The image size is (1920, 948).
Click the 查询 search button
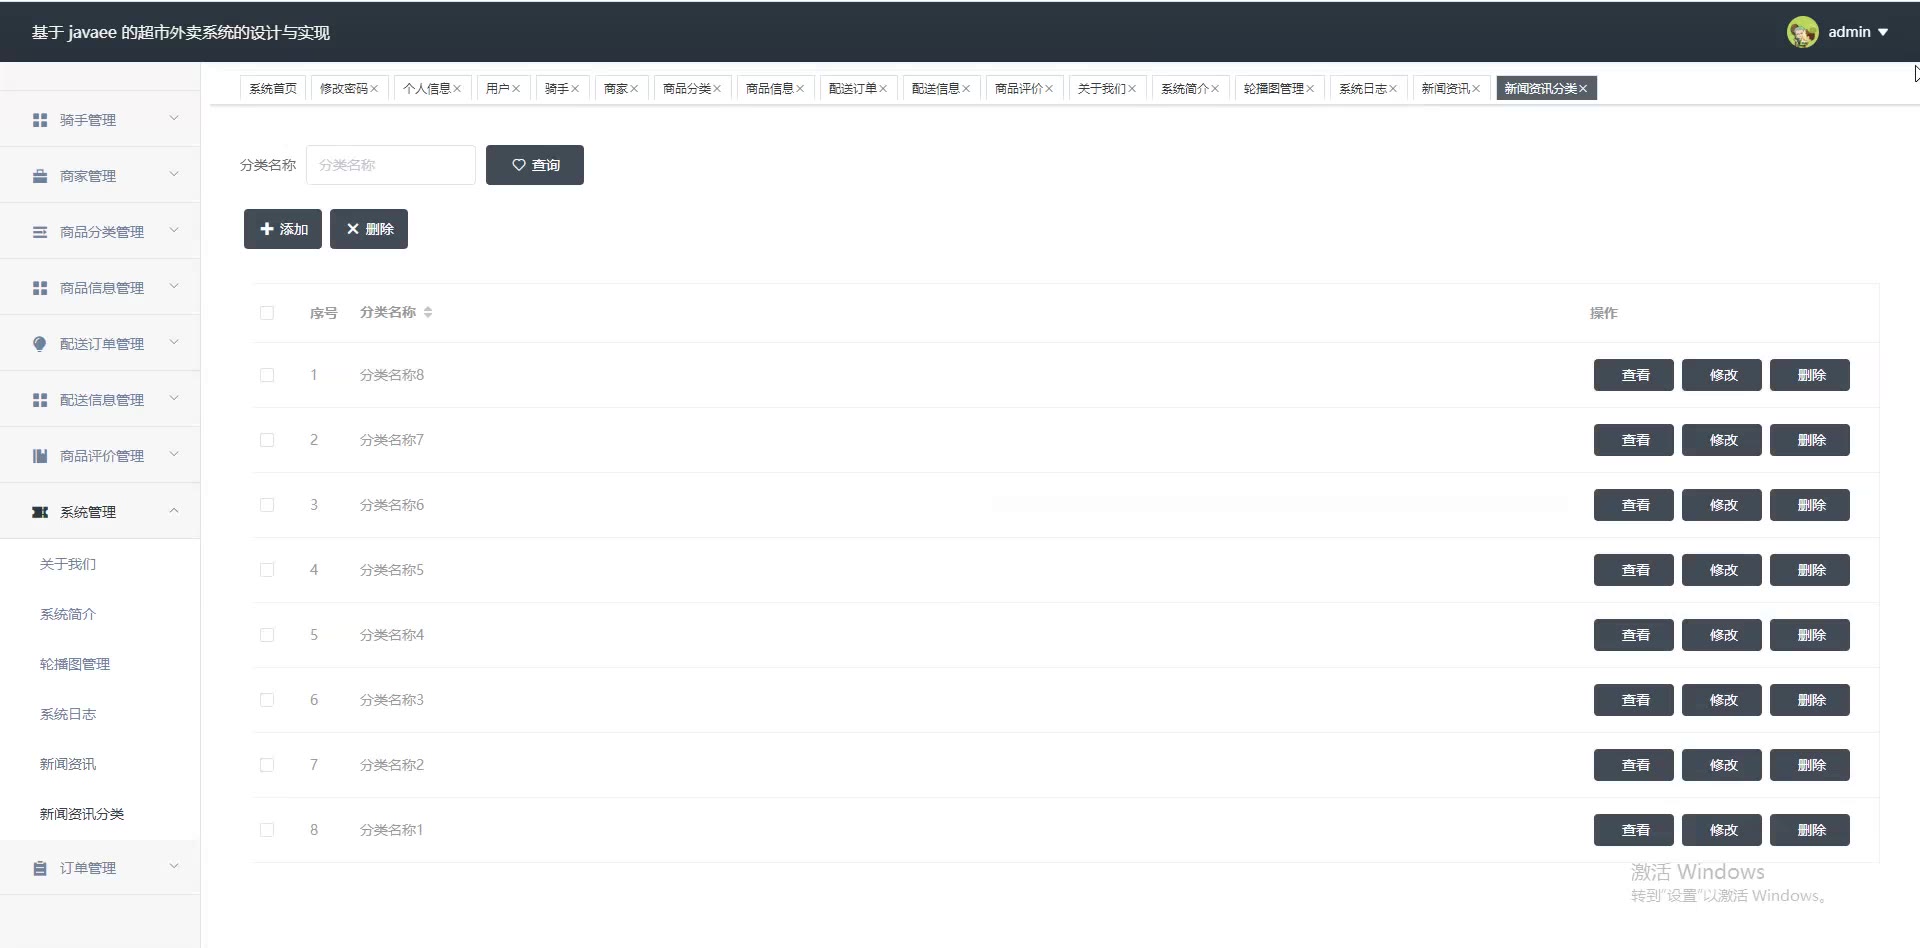[x=535, y=165]
